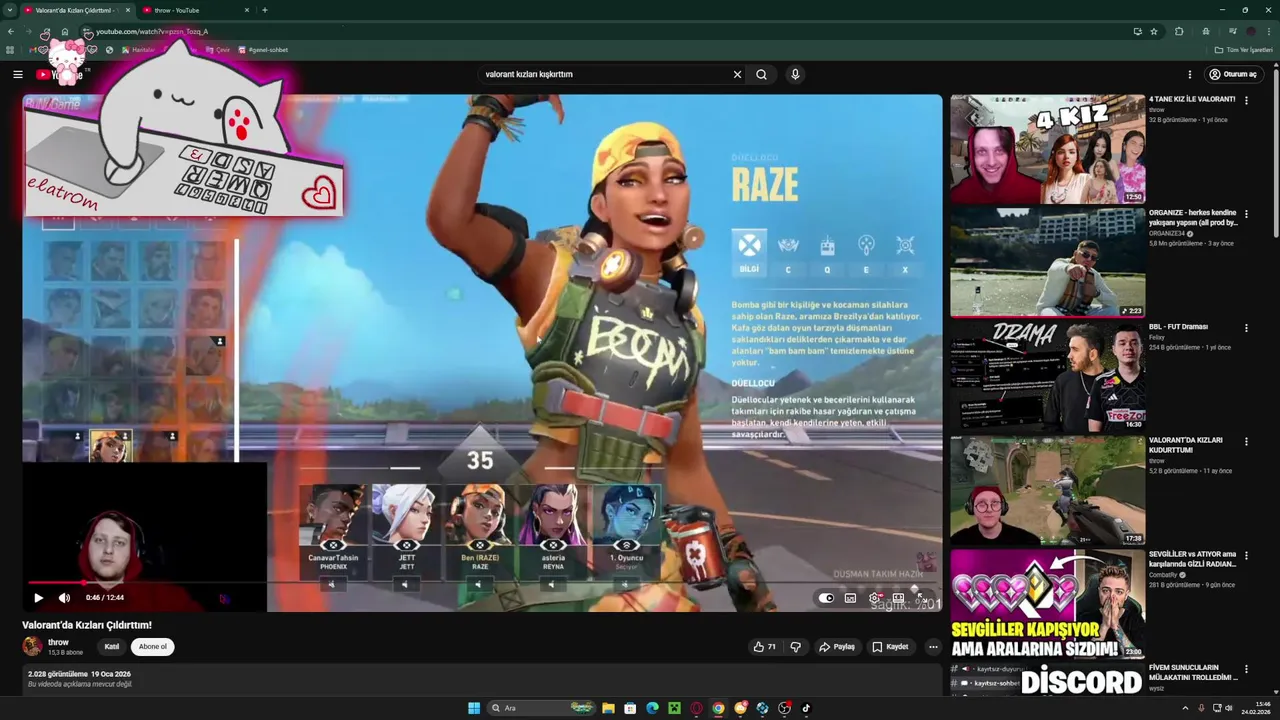Viewport: 1280px width, 720px height.
Task: Like the video with 71 likes
Action: [765, 647]
